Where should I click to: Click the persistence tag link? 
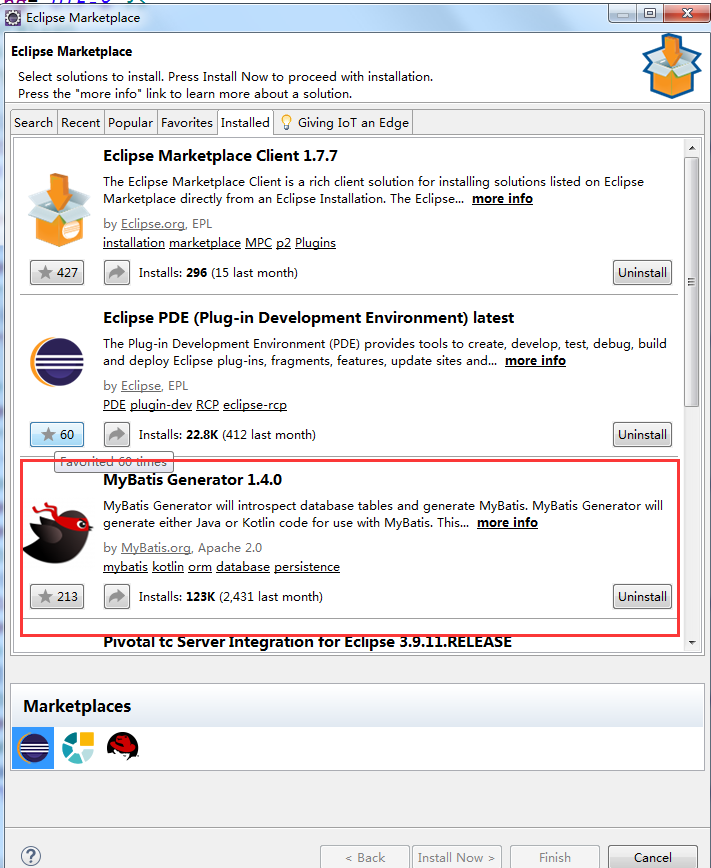point(307,567)
